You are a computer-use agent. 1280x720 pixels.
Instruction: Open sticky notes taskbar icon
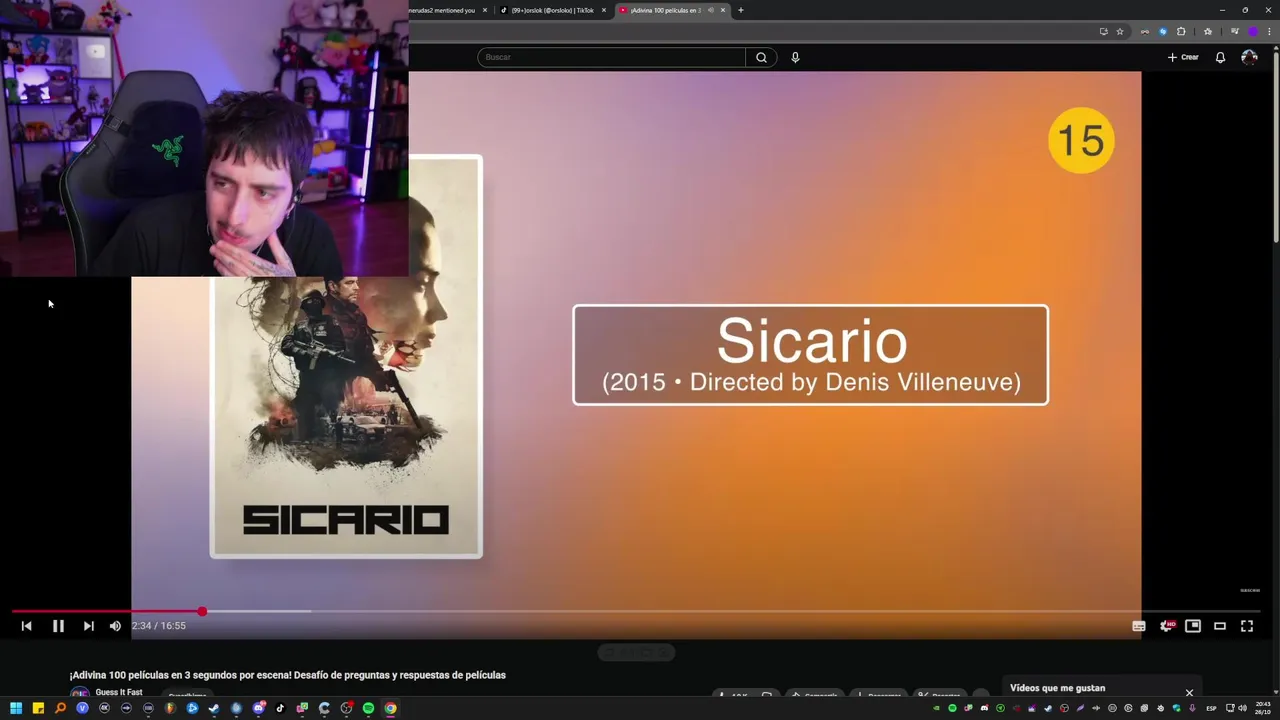coord(38,708)
